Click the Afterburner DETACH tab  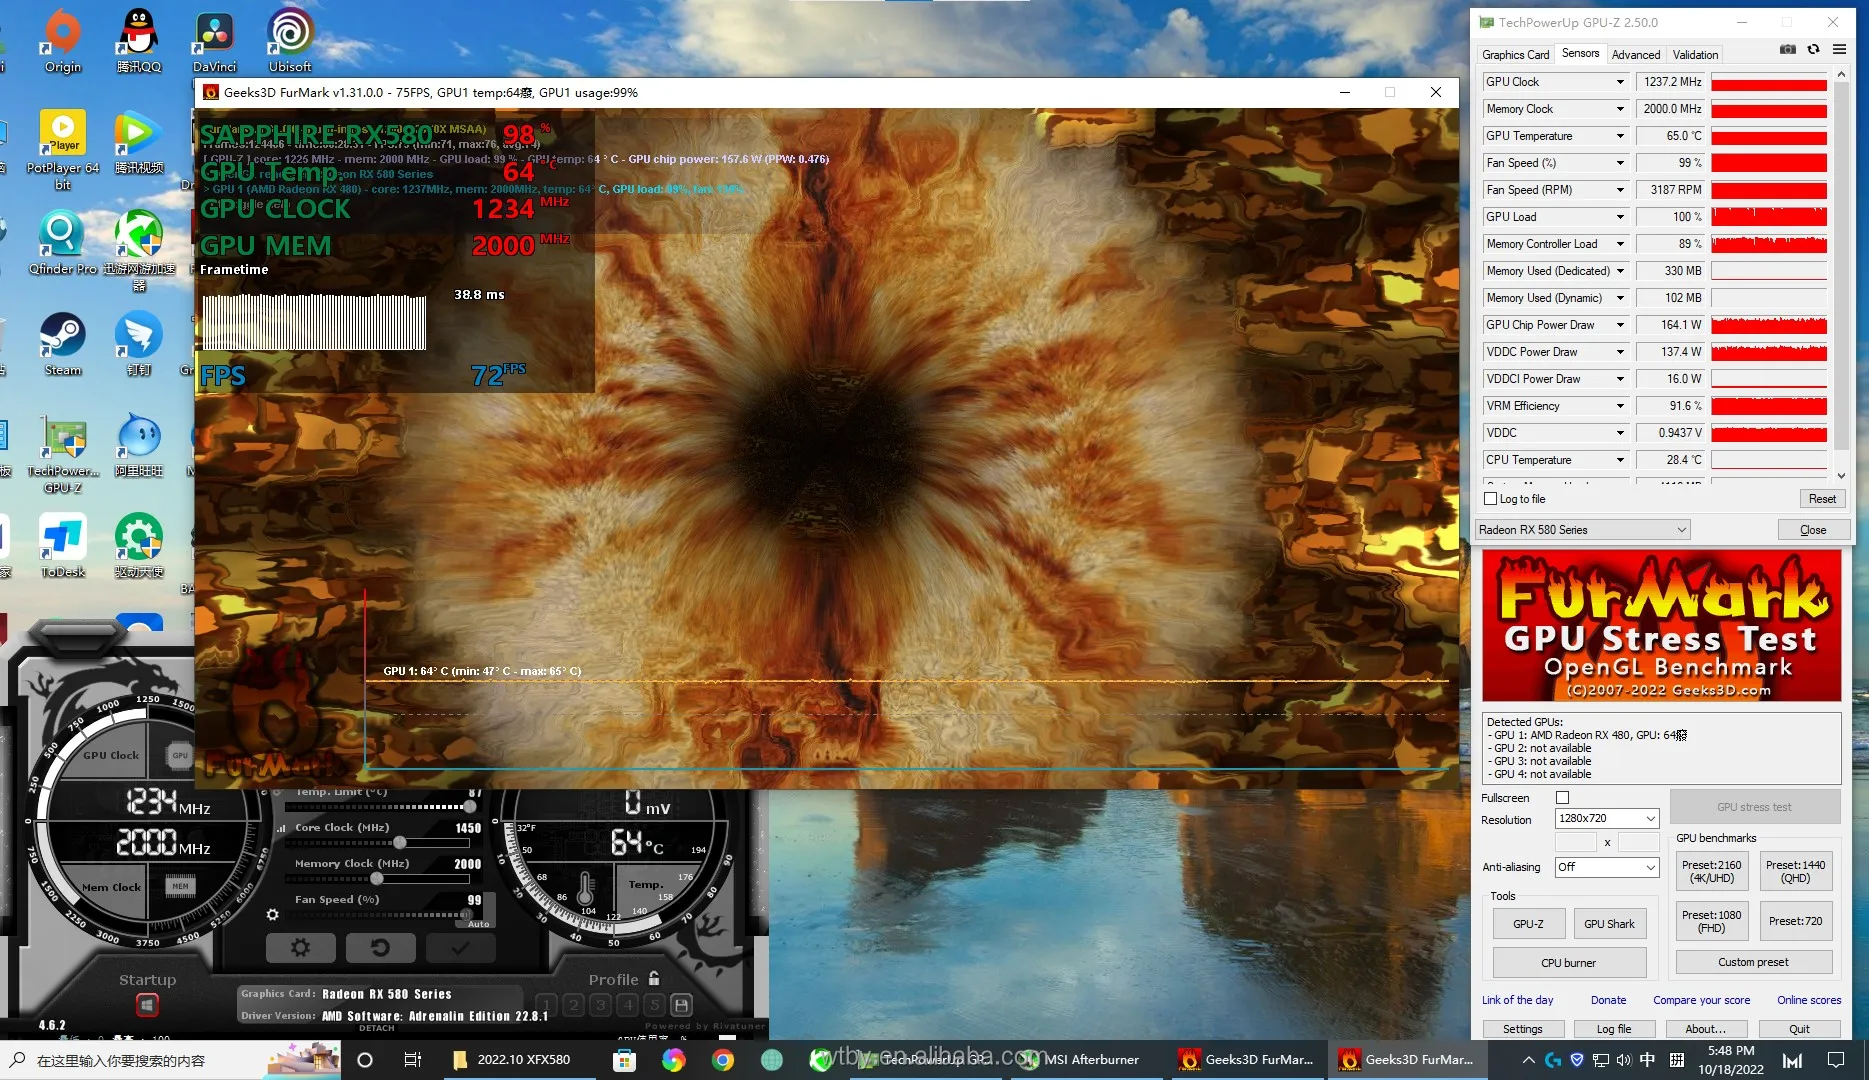pyautogui.click(x=377, y=1028)
